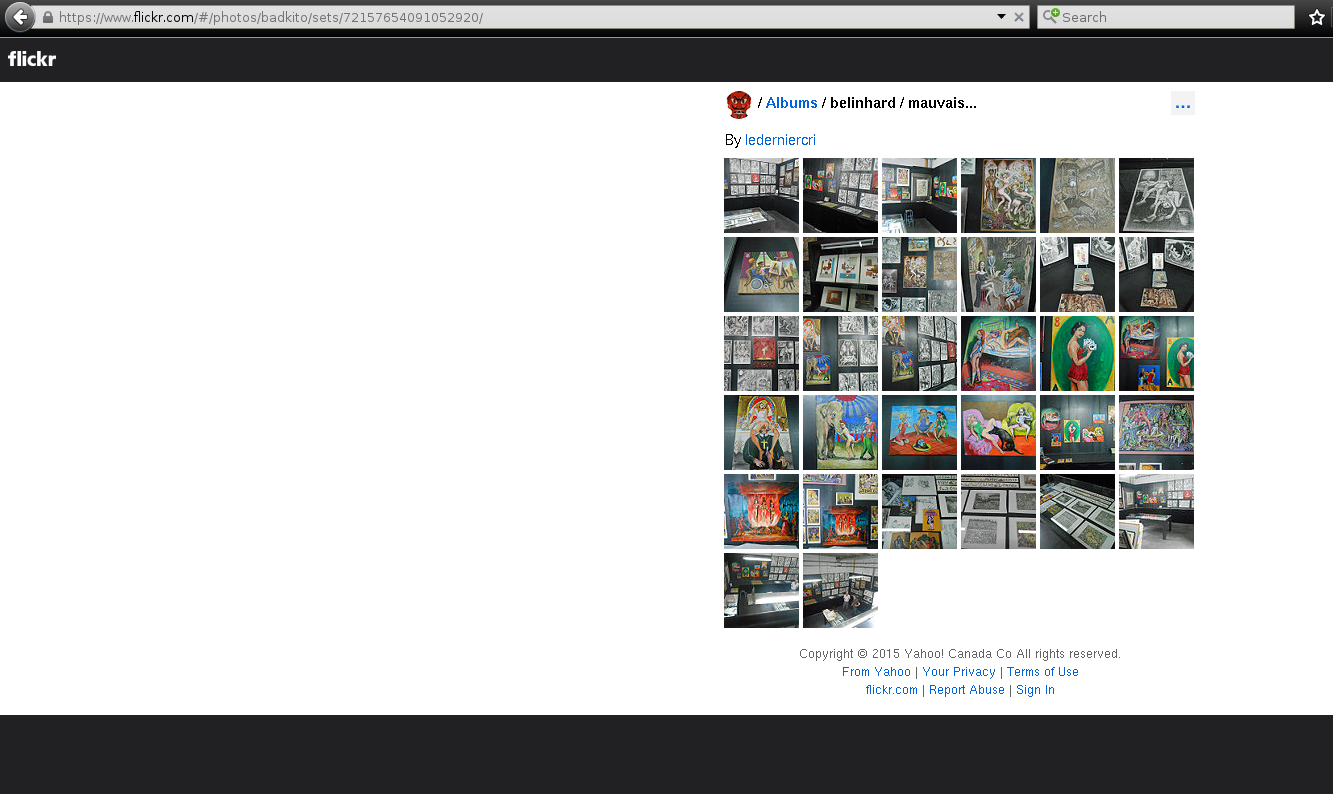The height and width of the screenshot is (794, 1333).
Task: Click the Sign In link
Action: 1035,690
